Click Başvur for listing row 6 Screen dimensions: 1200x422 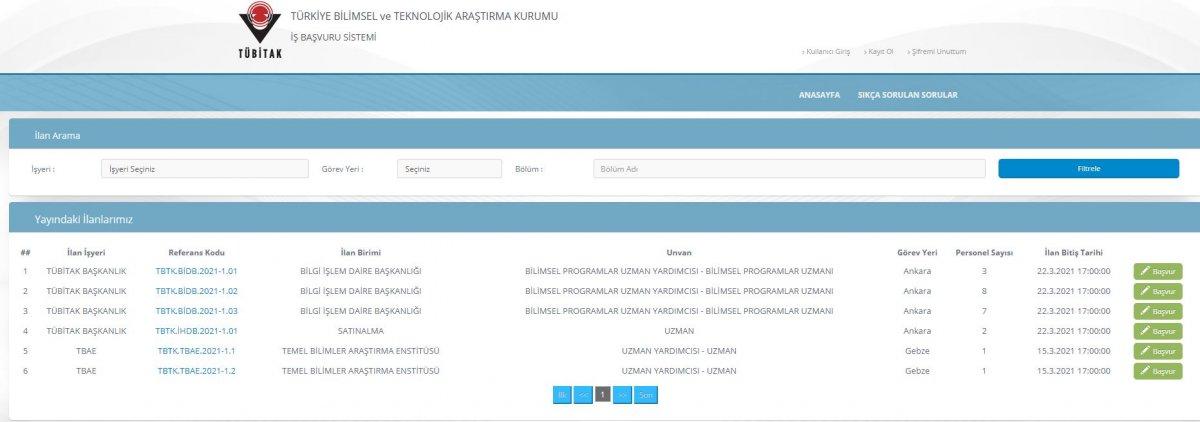click(1157, 371)
